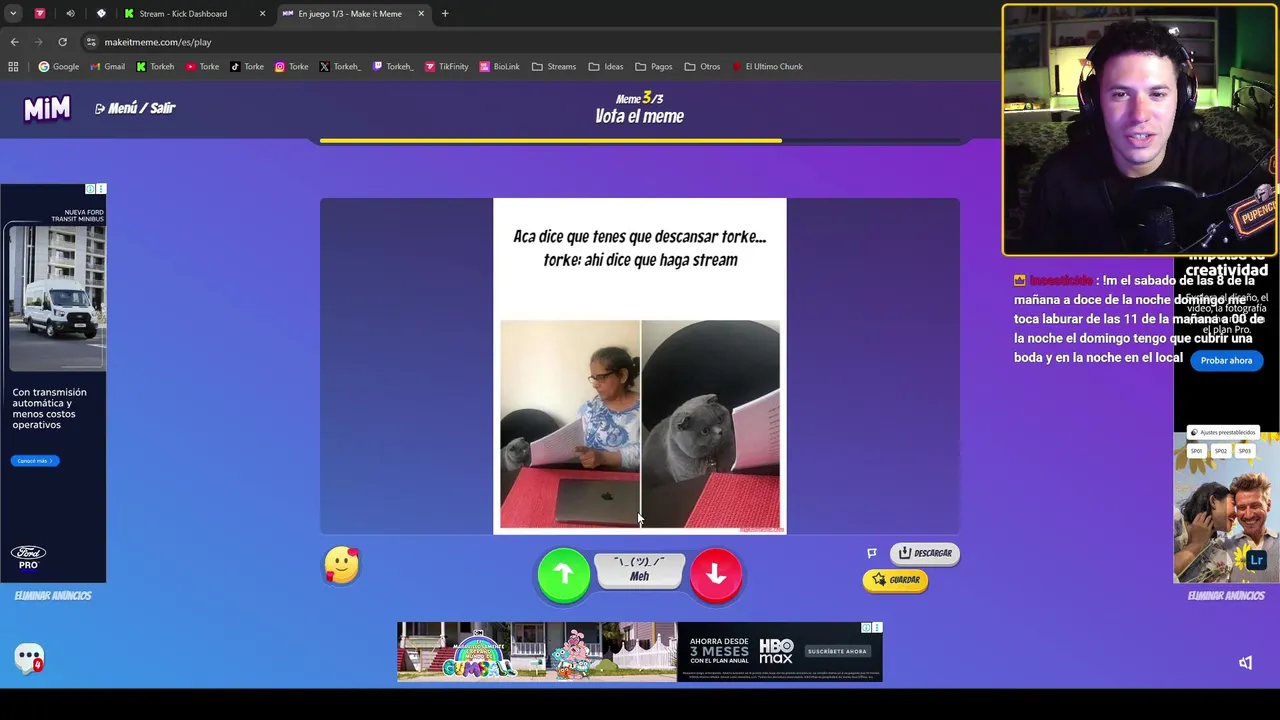
Task: Click Probar ahora ad button
Action: (1226, 361)
